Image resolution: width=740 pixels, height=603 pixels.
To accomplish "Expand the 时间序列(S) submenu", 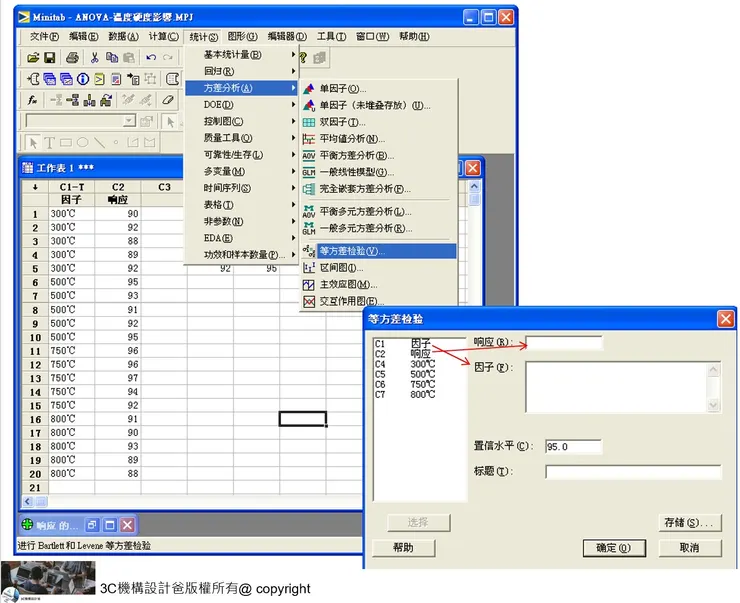I will point(242,188).
